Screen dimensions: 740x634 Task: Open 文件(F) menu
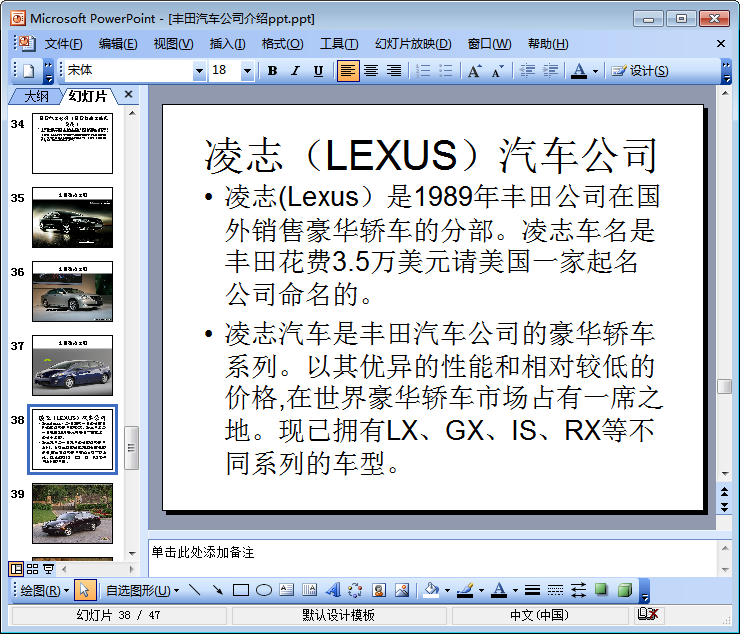[63, 44]
